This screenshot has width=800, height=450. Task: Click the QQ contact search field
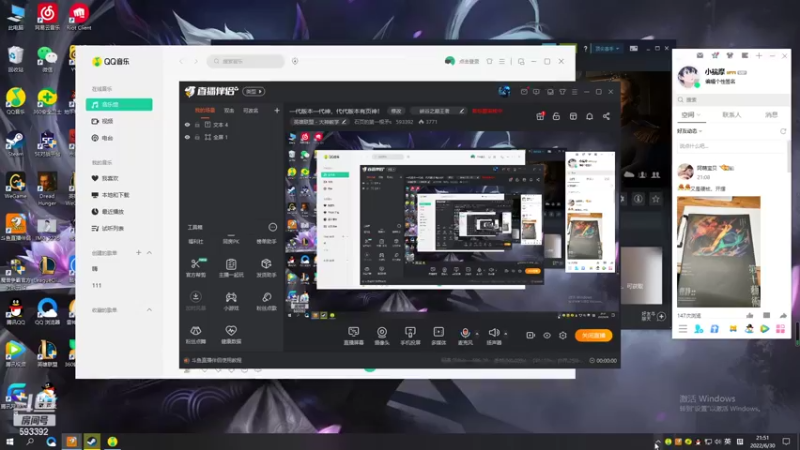(732, 99)
